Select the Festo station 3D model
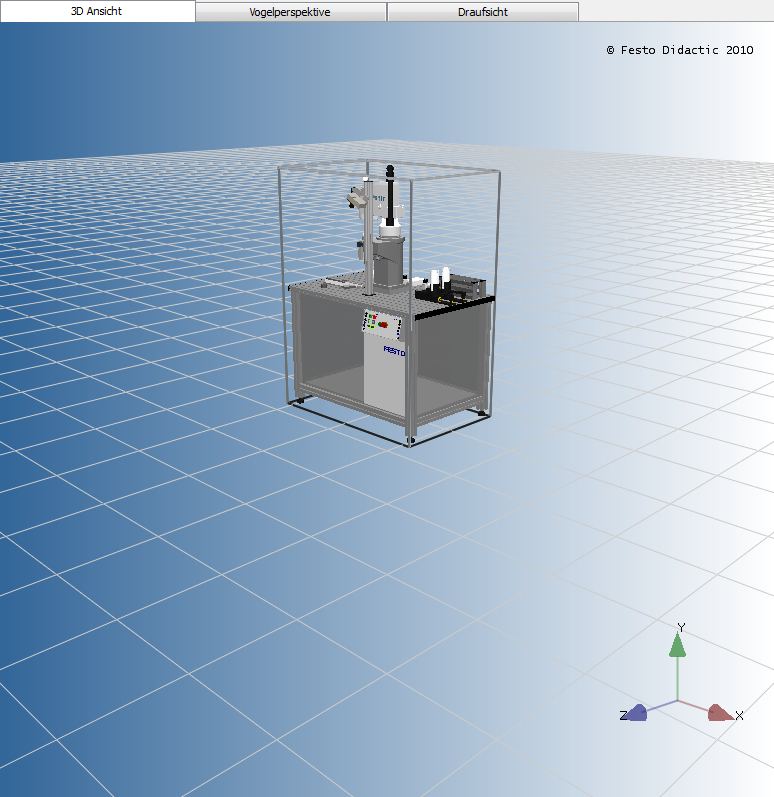774x797 pixels. click(390, 303)
